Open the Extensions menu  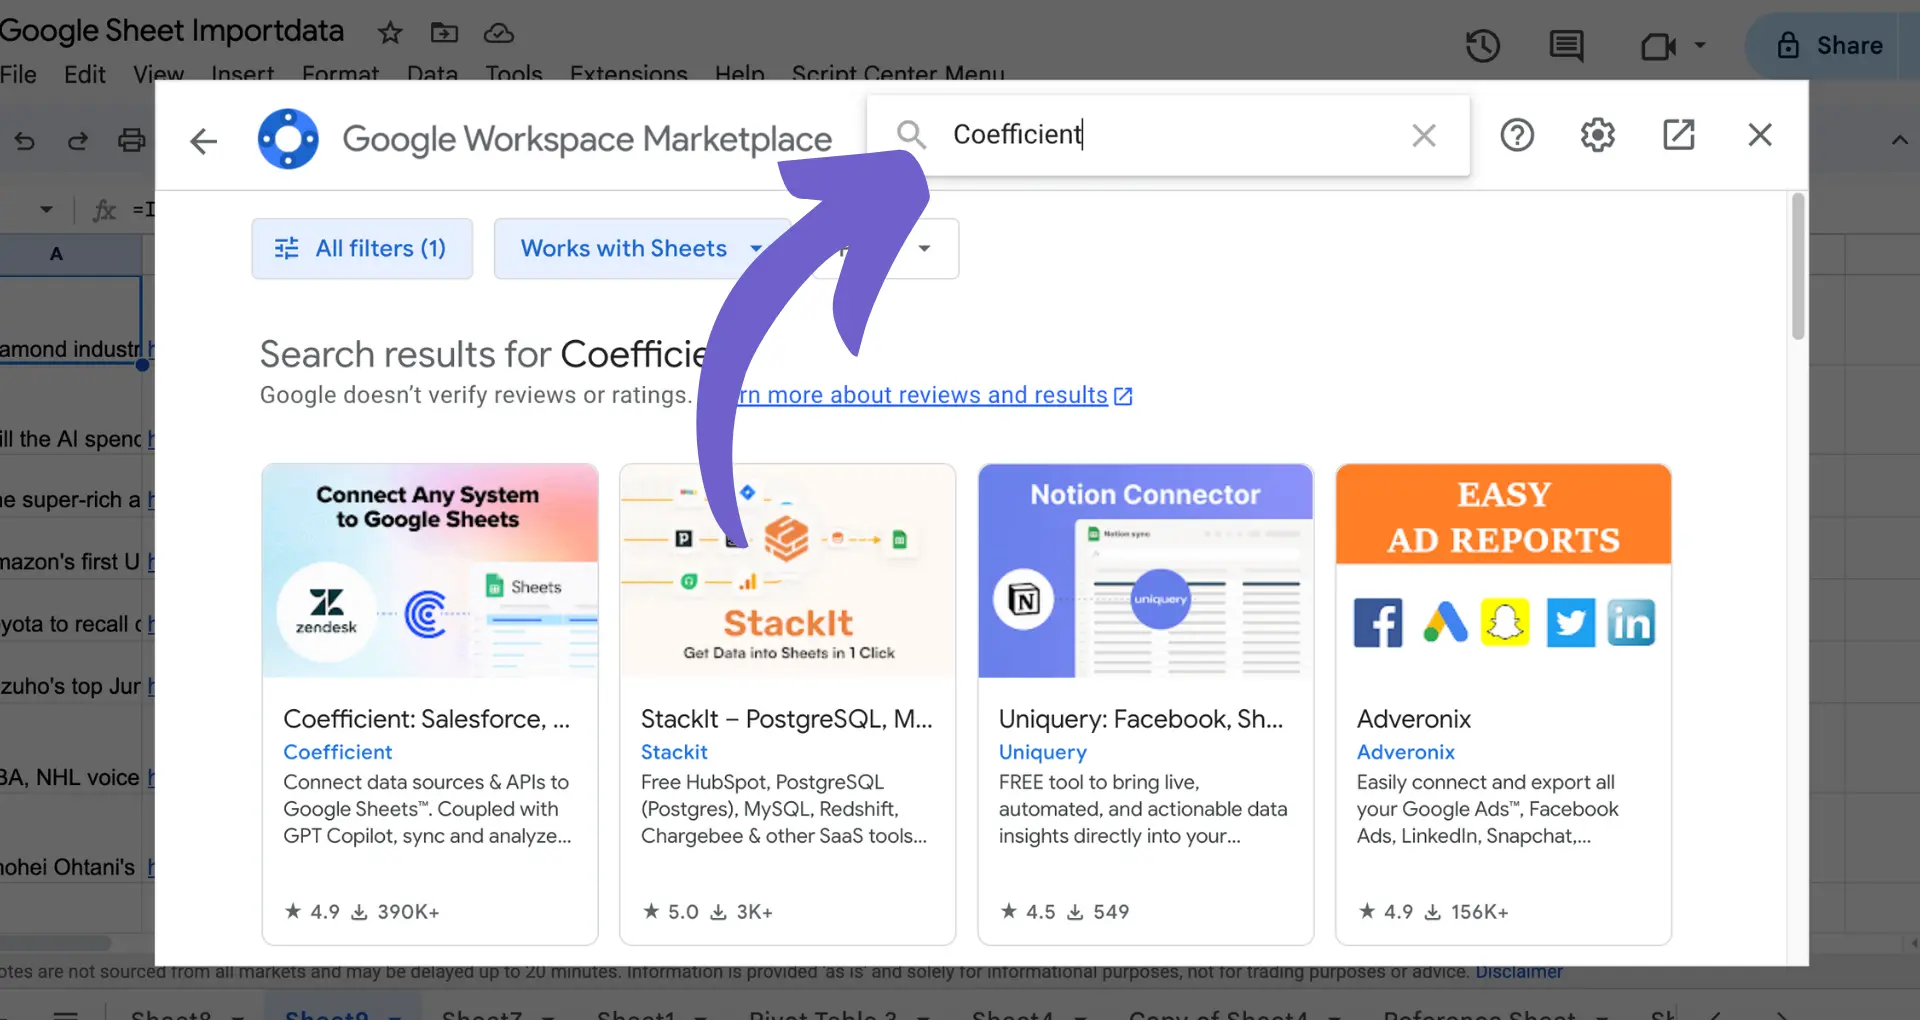click(629, 74)
